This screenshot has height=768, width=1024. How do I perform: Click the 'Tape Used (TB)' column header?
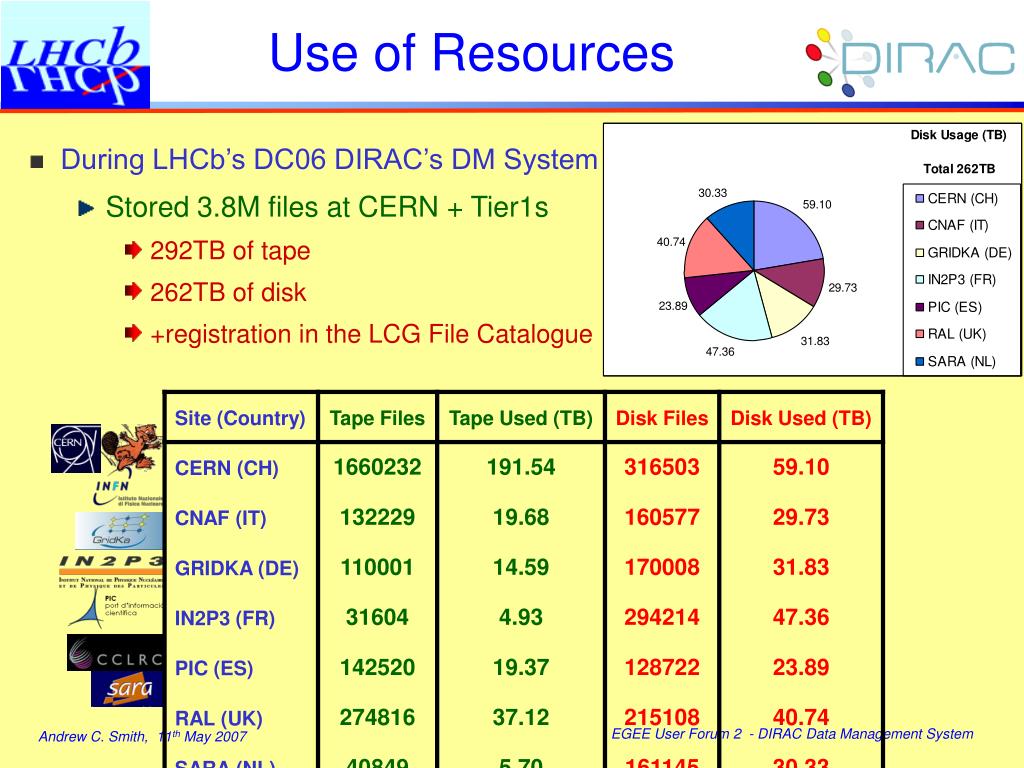coord(520,418)
